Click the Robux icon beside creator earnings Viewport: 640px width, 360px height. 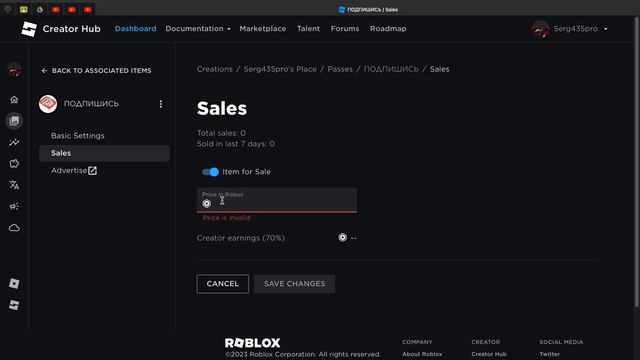[342, 238]
